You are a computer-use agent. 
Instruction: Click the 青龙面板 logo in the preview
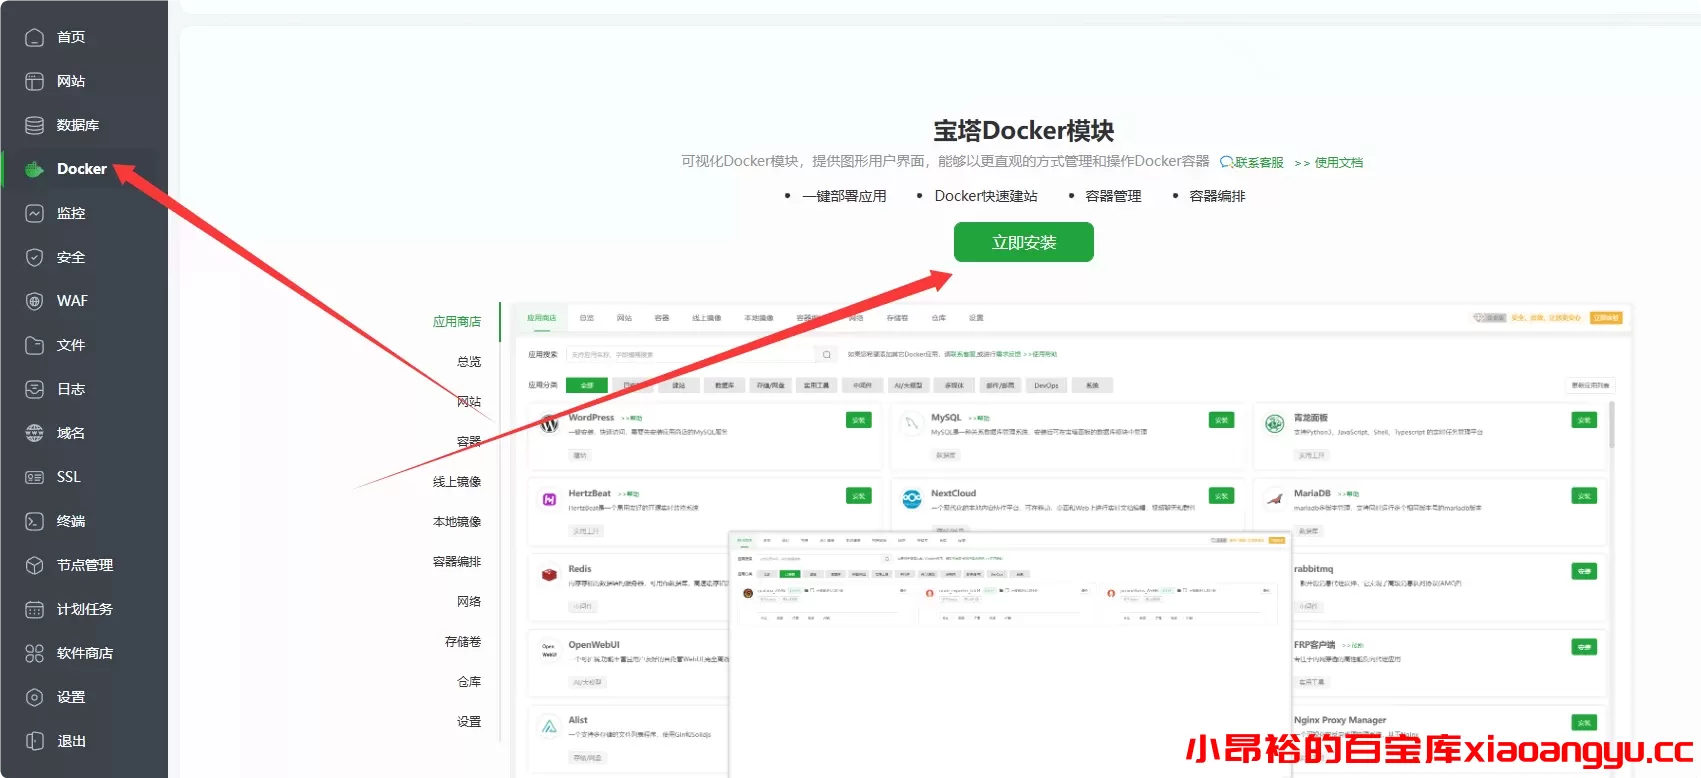tap(1274, 424)
